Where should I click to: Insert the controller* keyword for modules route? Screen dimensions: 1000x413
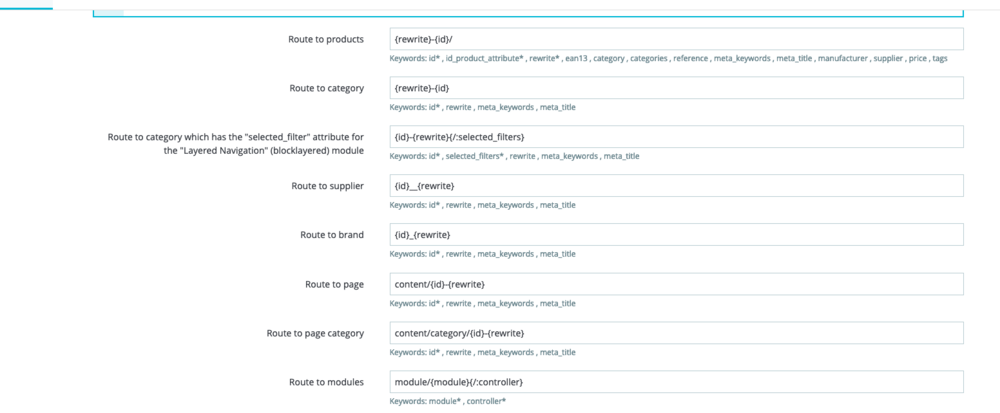point(486,401)
